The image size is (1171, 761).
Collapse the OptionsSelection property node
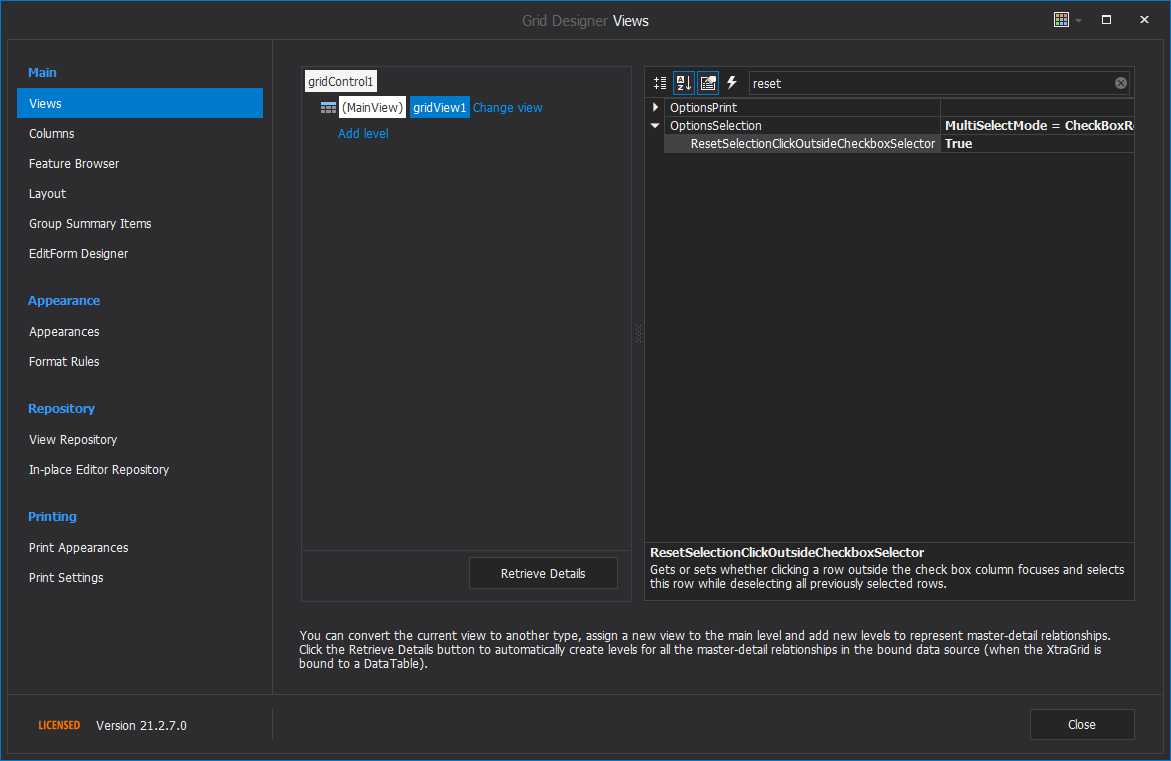[655, 125]
